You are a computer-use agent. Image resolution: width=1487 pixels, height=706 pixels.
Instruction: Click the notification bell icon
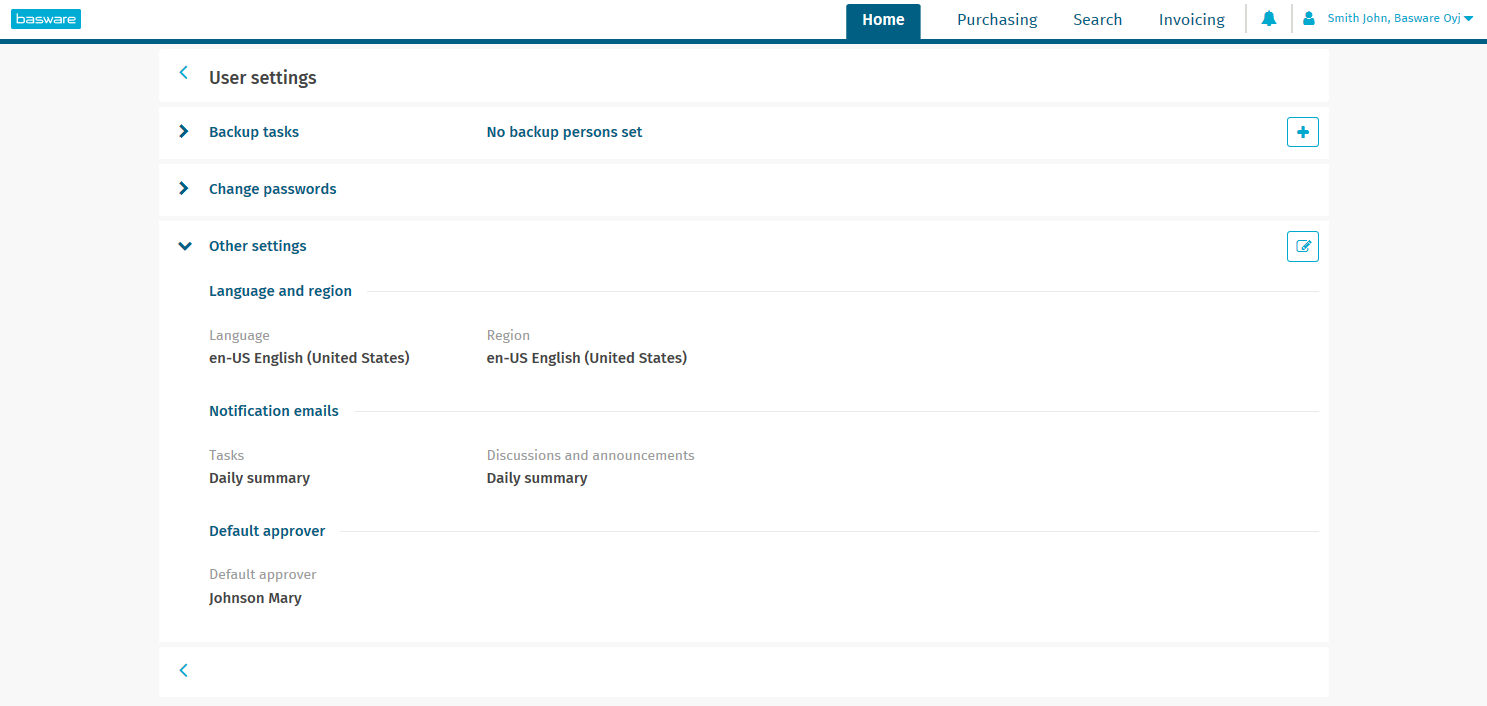point(1268,18)
